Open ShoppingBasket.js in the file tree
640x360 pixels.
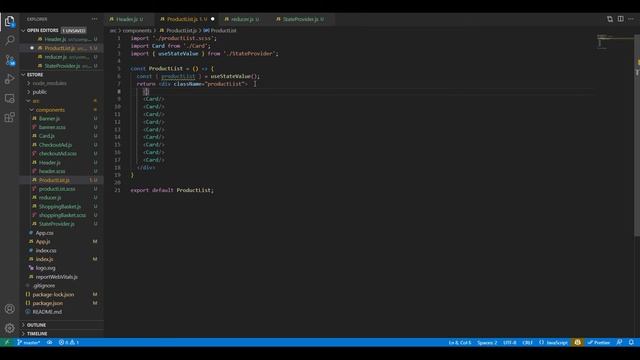coord(60,207)
